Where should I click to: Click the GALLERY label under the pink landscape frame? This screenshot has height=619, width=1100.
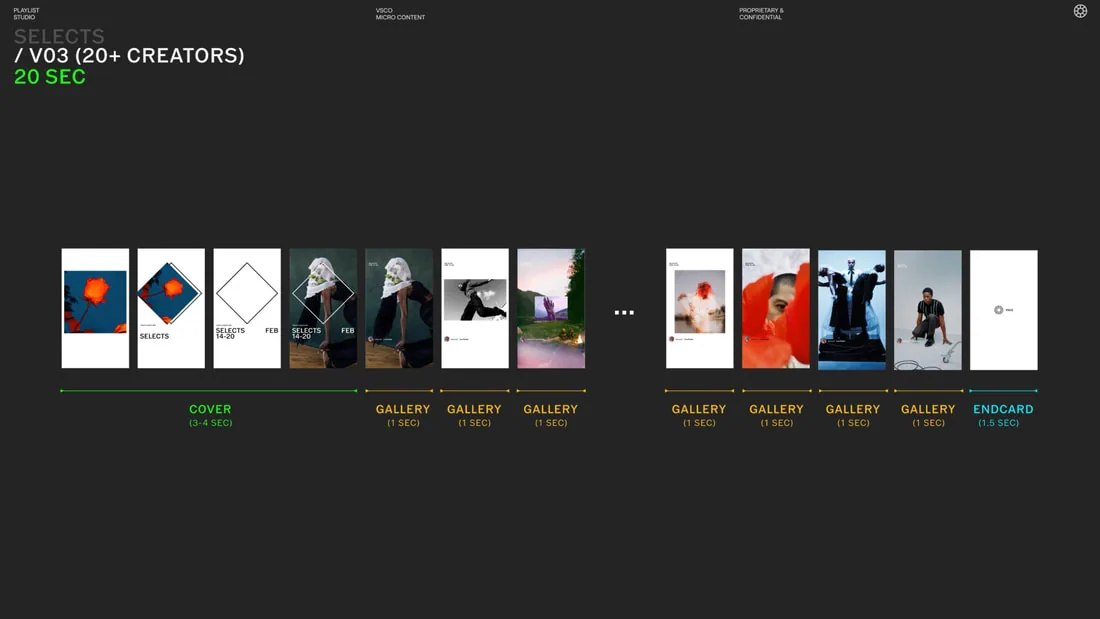click(x=551, y=409)
